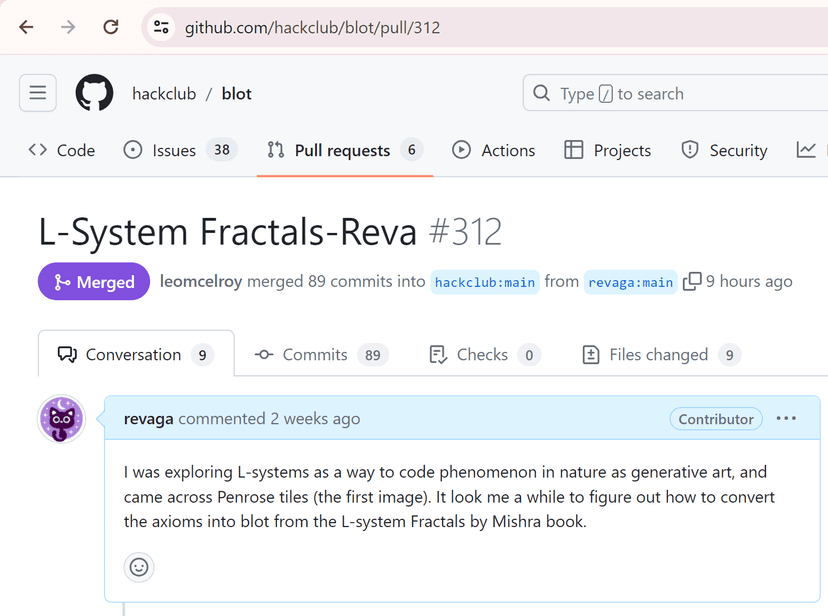Click the site information icon in address bar

161,27
